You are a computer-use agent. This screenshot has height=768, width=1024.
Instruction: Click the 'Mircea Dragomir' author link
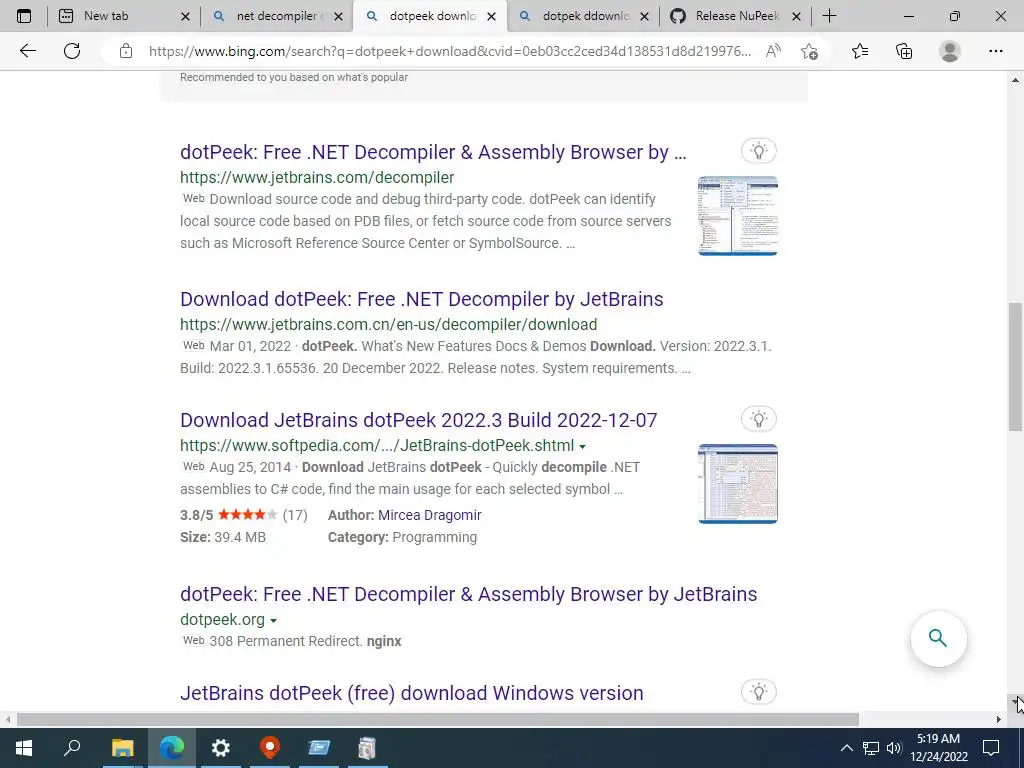point(430,515)
